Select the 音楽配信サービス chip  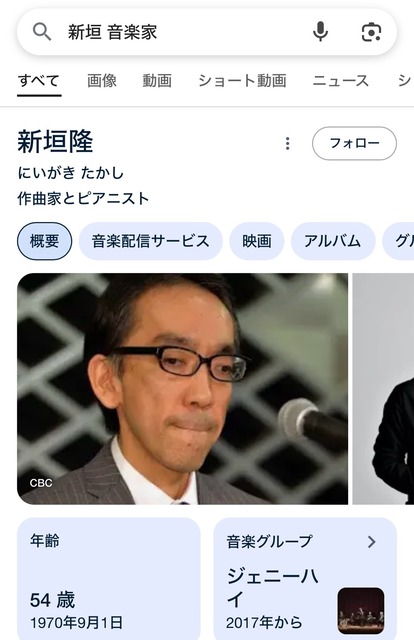click(x=150, y=241)
